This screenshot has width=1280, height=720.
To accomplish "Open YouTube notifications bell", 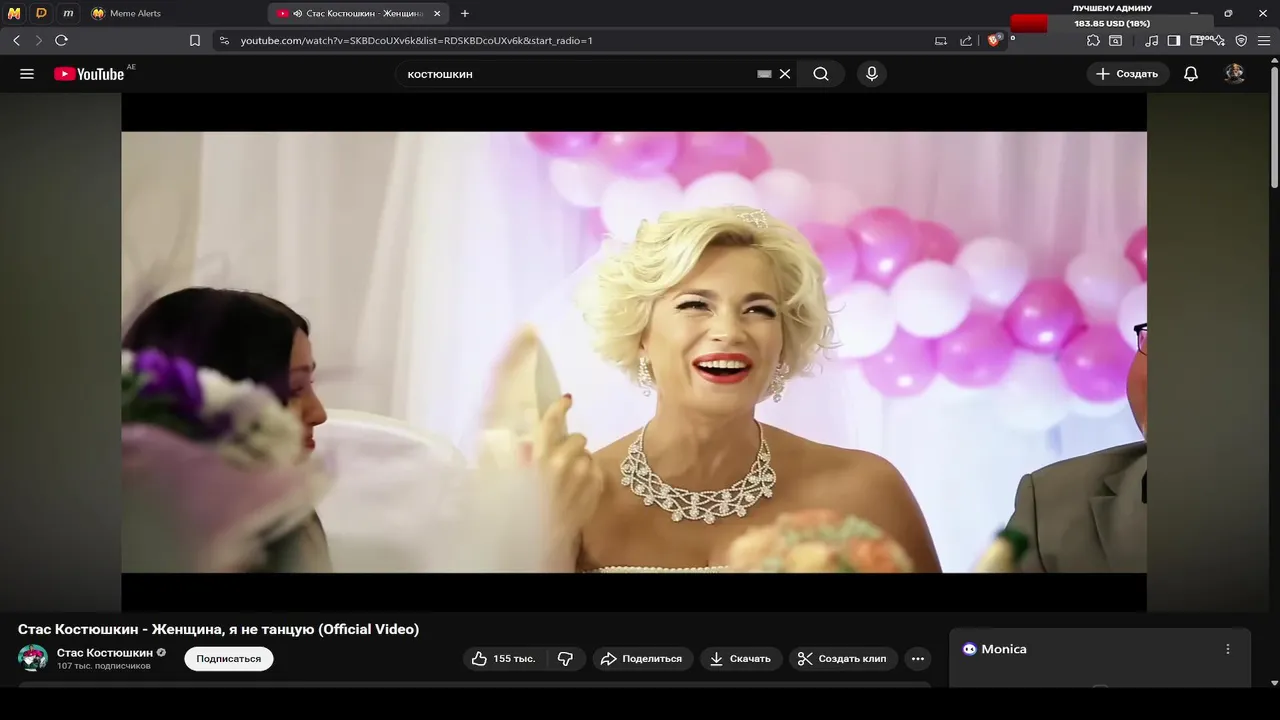I will coord(1191,74).
